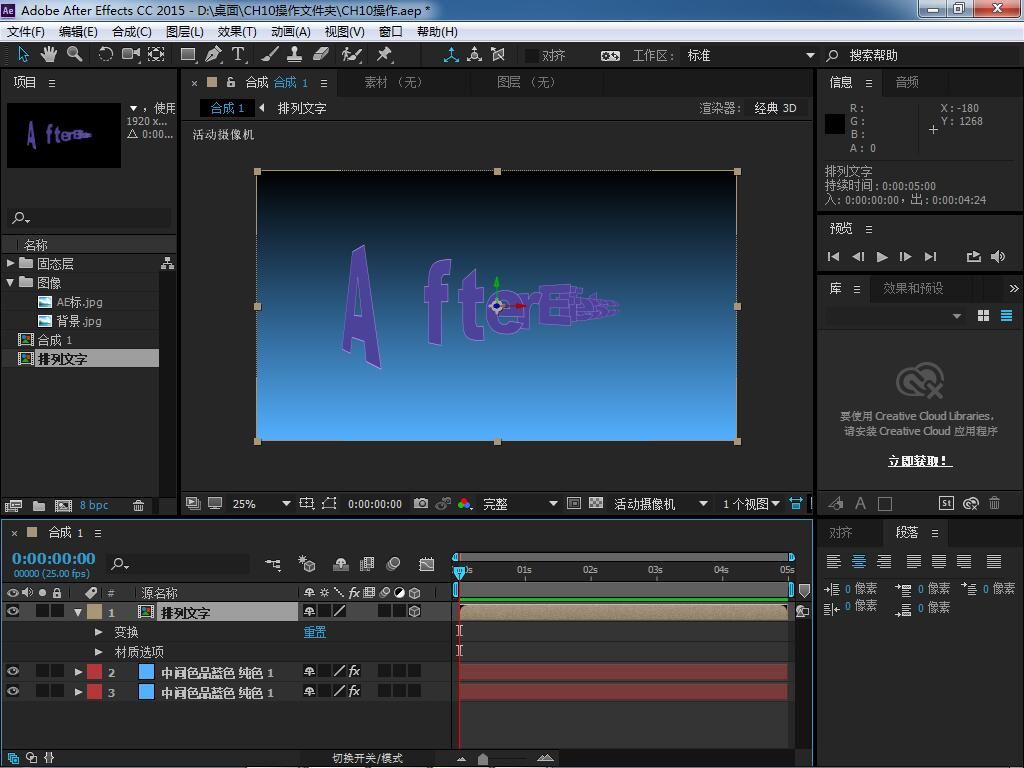Expand layer 2 properties triangle
This screenshot has width=1024, height=768.
[78, 671]
